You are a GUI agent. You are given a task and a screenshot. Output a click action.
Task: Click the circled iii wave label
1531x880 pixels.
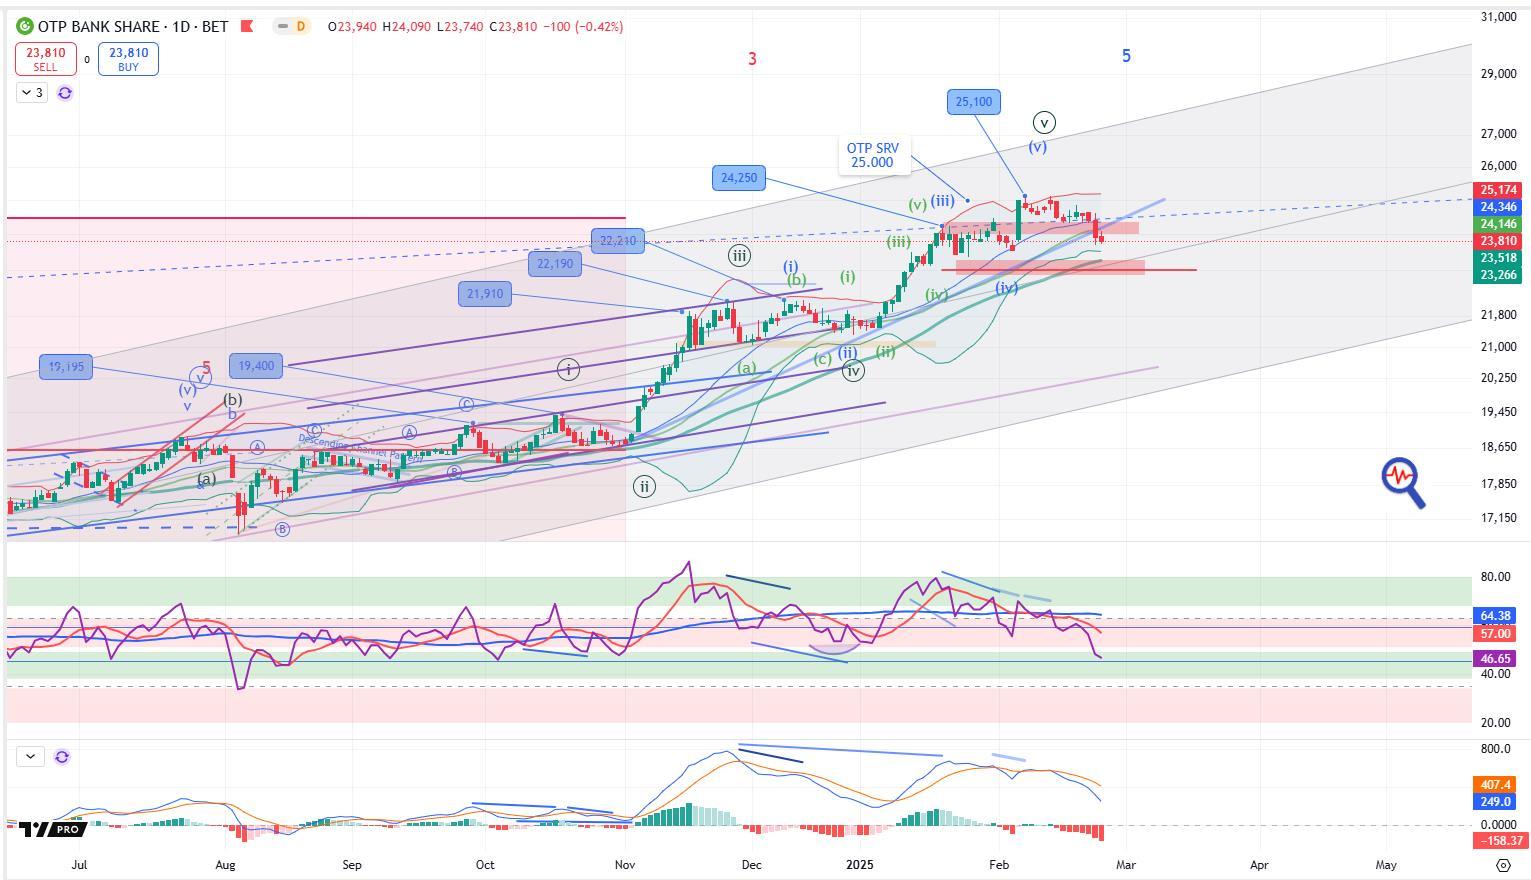click(x=739, y=256)
